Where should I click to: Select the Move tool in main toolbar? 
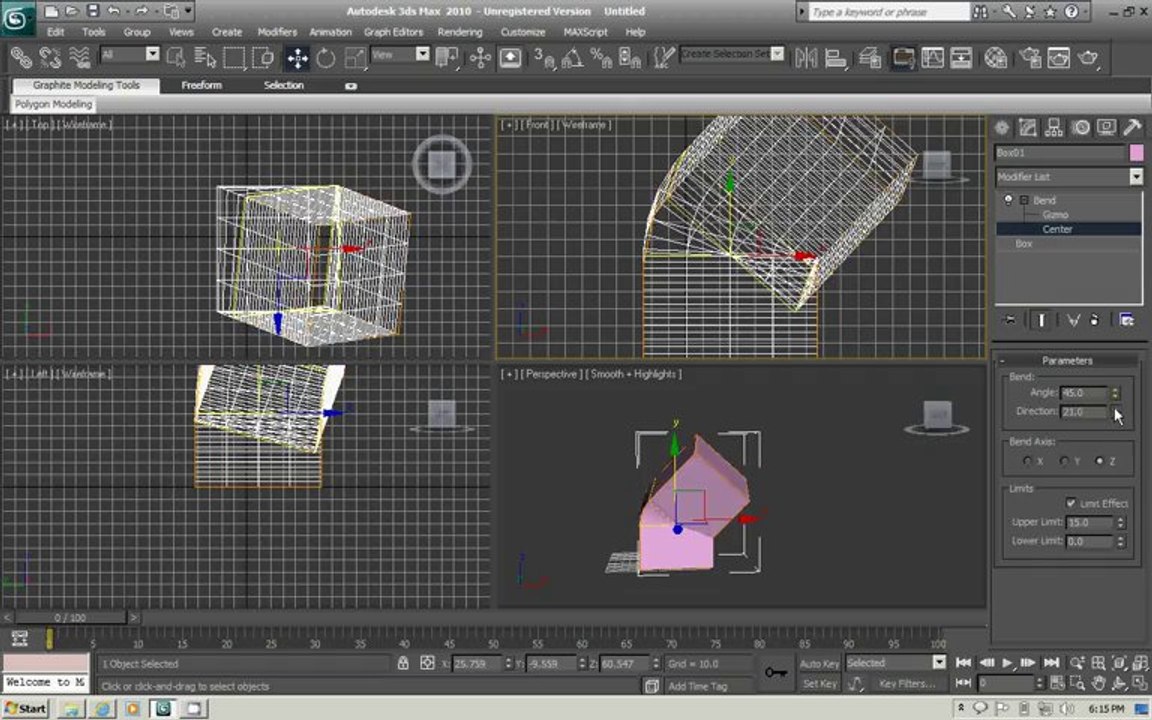pos(297,58)
